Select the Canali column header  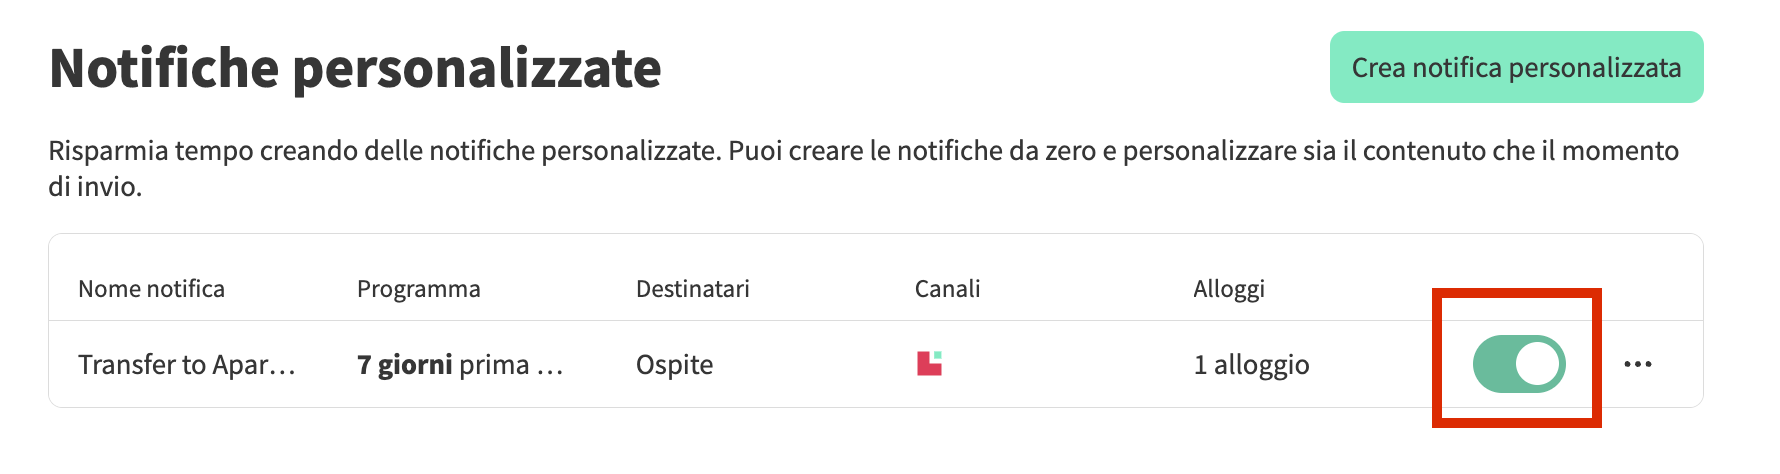pyautogui.click(x=947, y=289)
